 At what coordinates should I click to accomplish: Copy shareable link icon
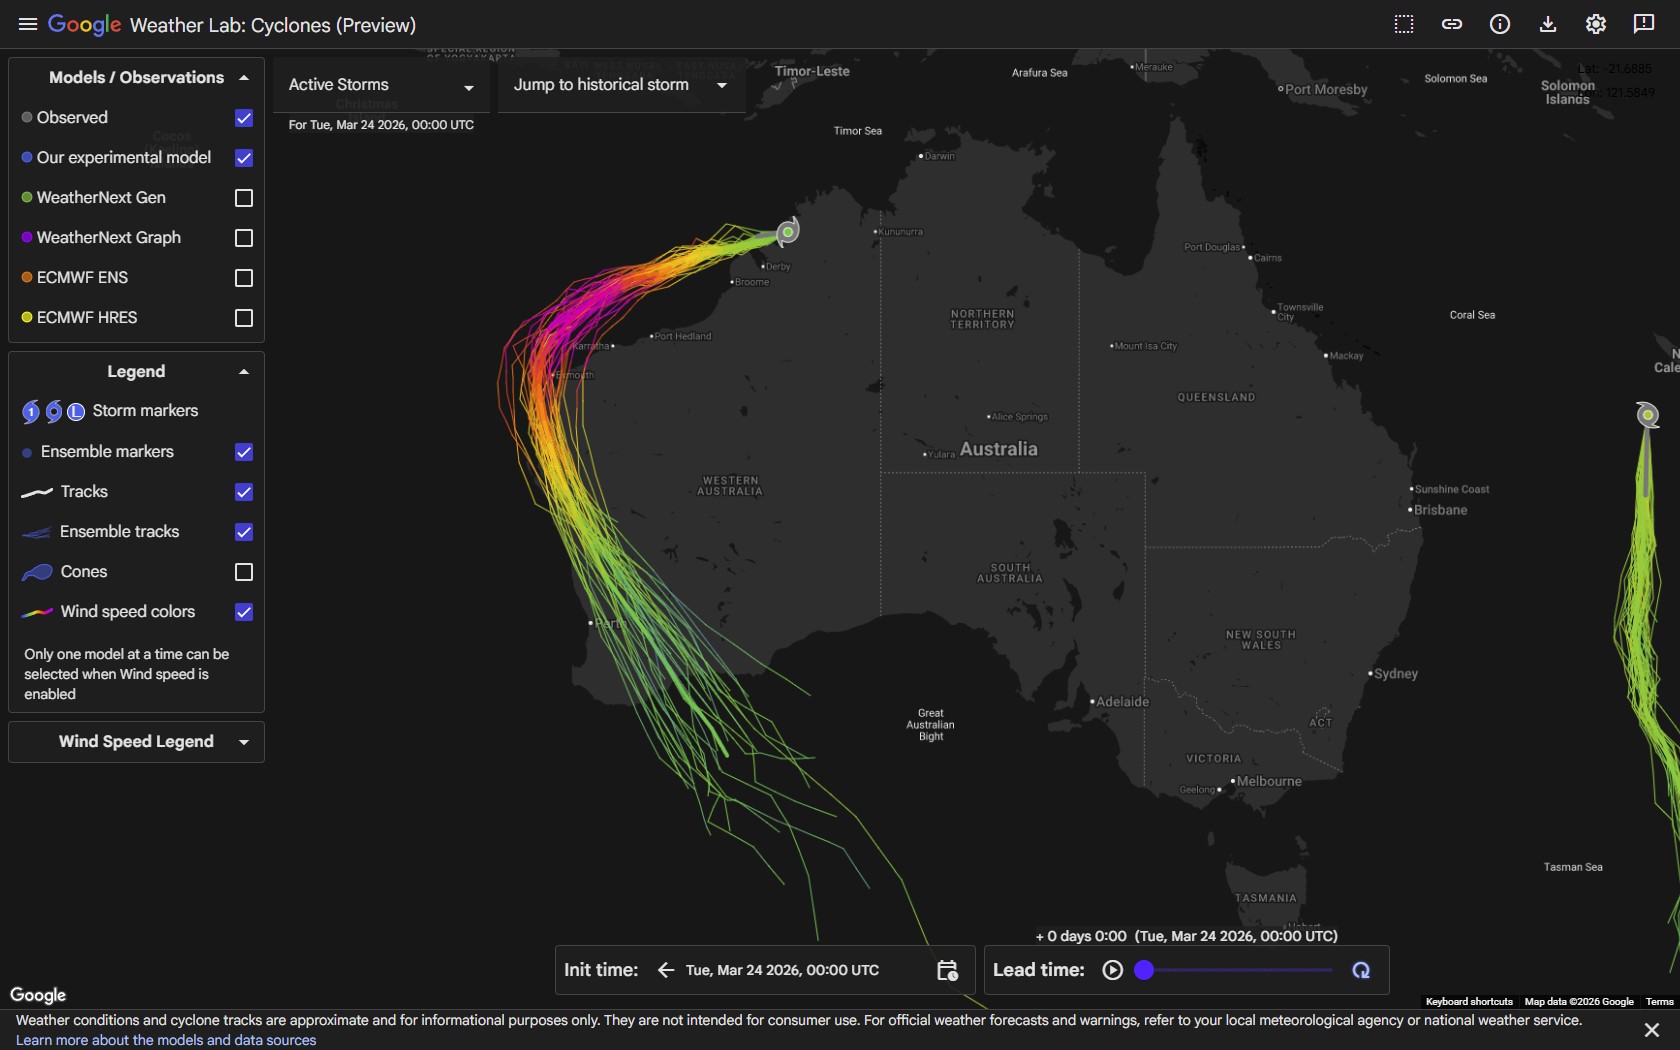(x=1452, y=24)
